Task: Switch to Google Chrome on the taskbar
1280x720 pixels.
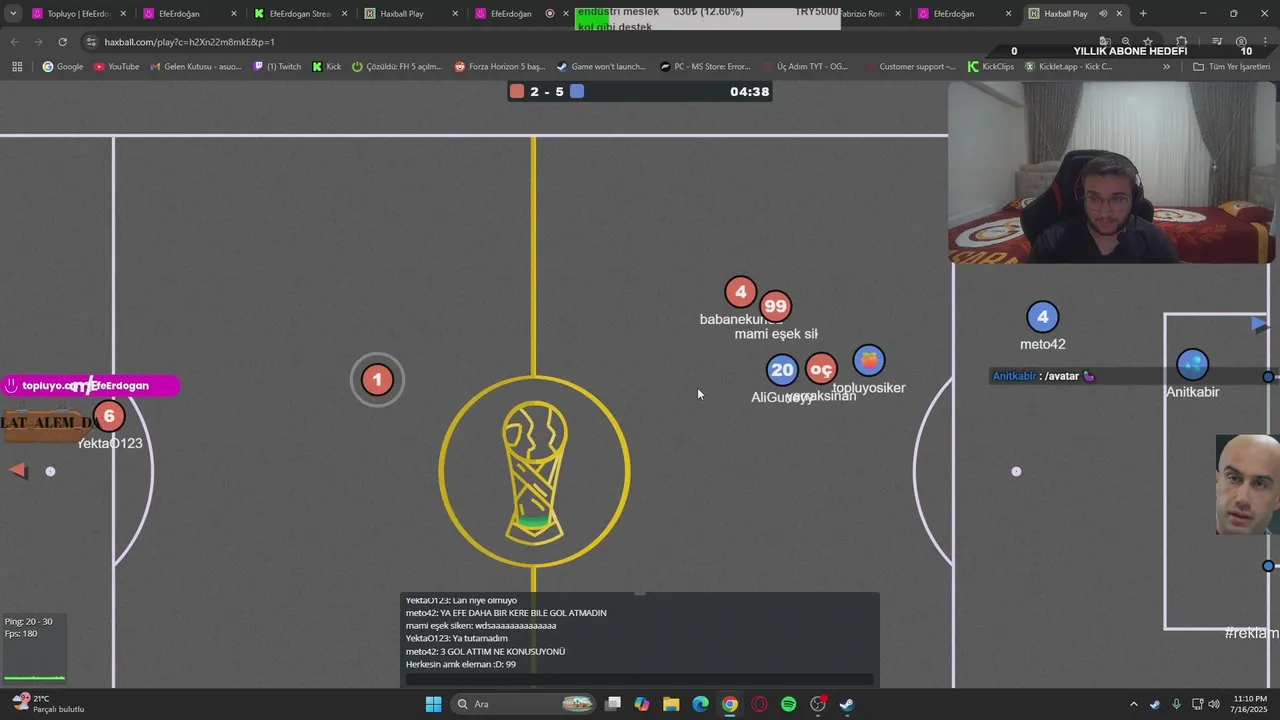Action: tap(730, 704)
